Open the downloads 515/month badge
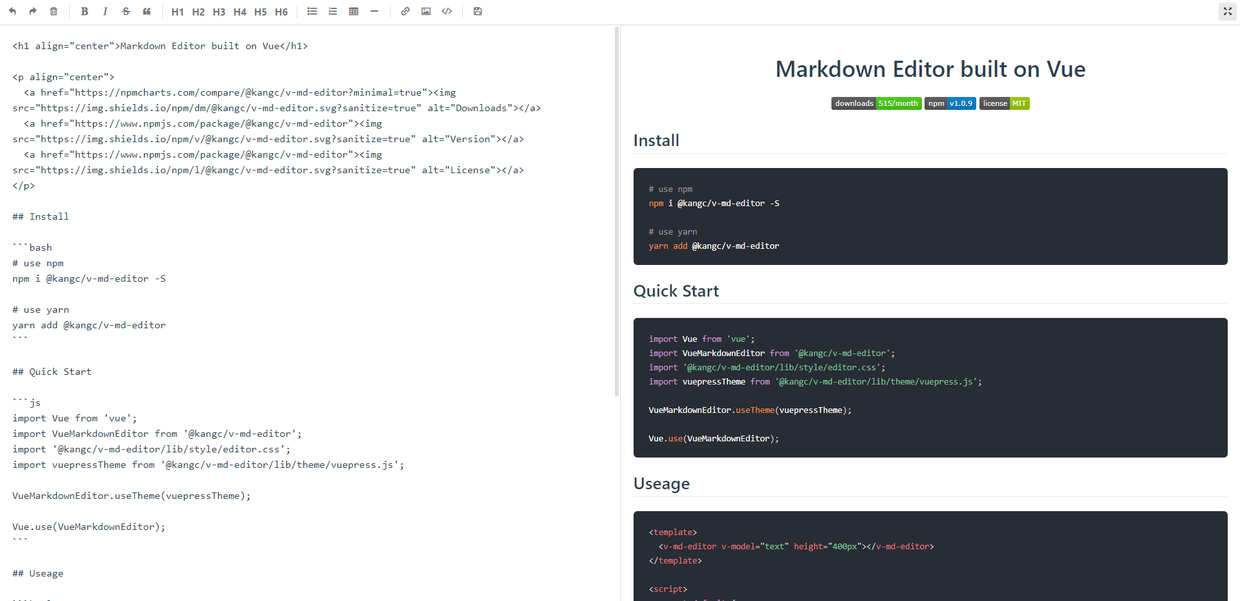 (x=876, y=103)
